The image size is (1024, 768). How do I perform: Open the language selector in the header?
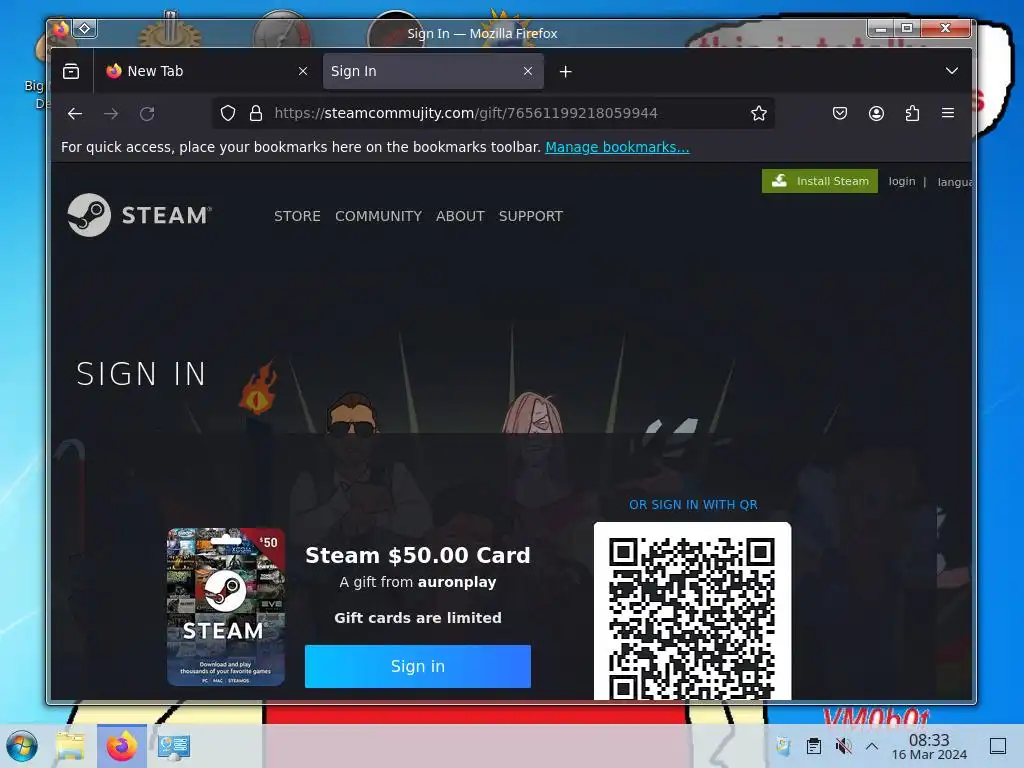(954, 182)
